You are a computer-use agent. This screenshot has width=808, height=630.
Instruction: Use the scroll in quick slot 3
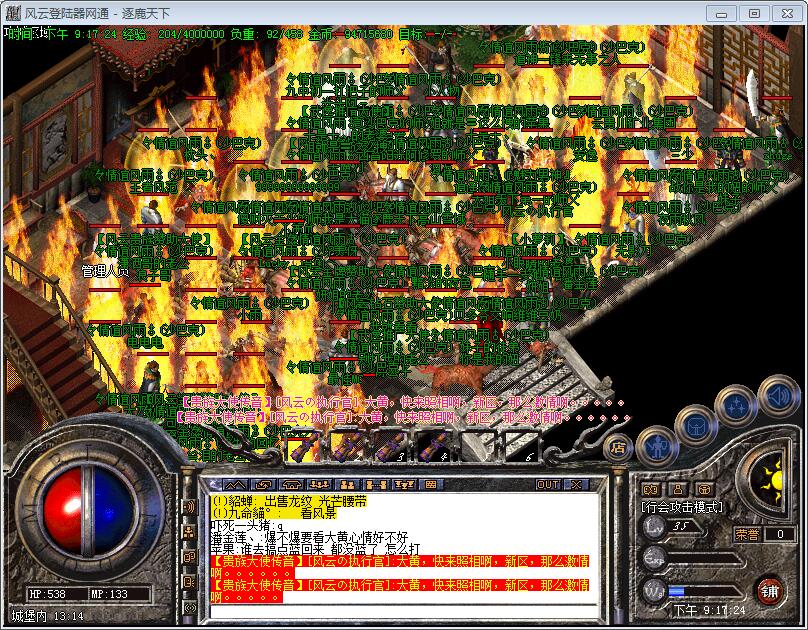click(x=392, y=446)
